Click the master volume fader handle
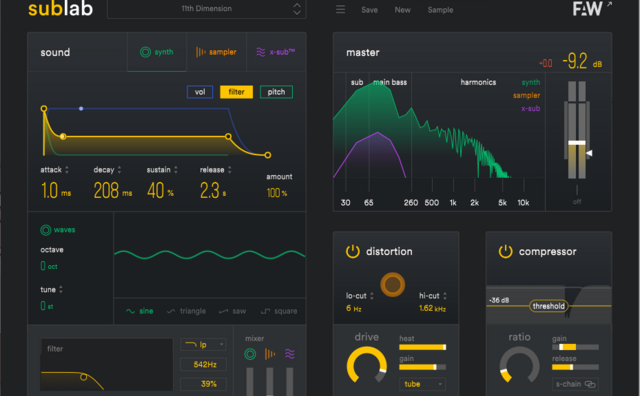Viewport: 640px width, 396px height. pyautogui.click(x=577, y=142)
